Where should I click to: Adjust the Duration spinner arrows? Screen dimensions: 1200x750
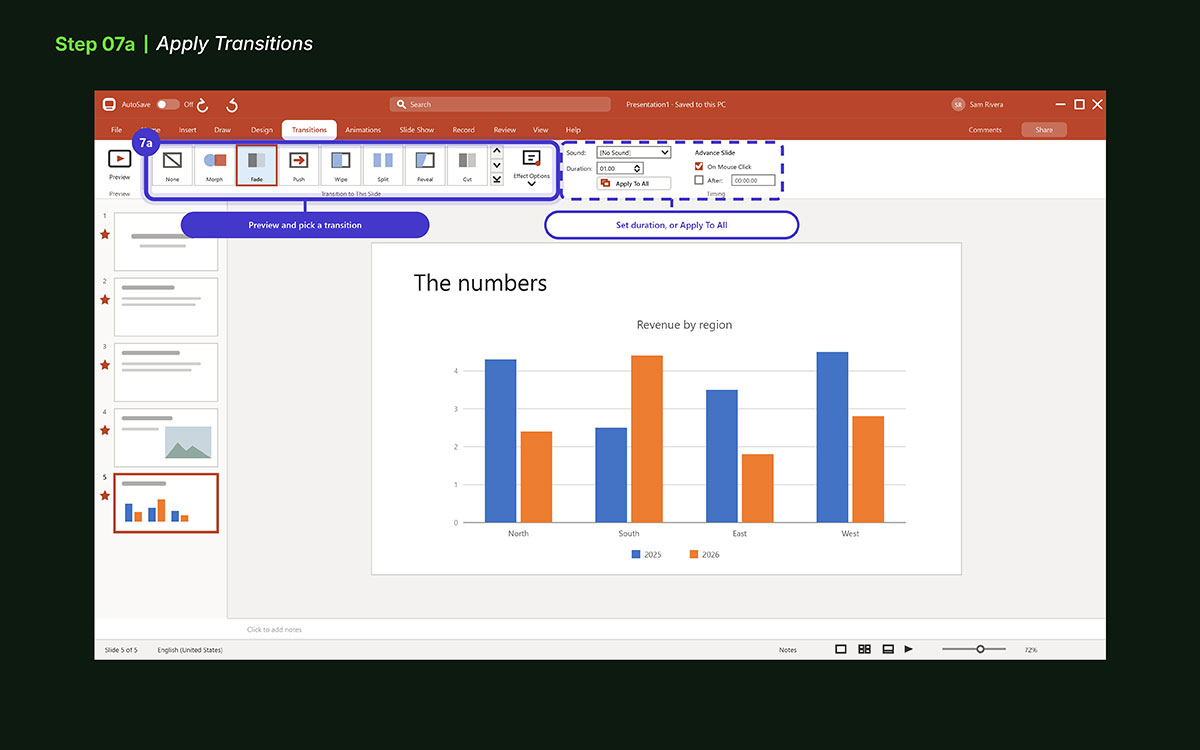point(638,168)
